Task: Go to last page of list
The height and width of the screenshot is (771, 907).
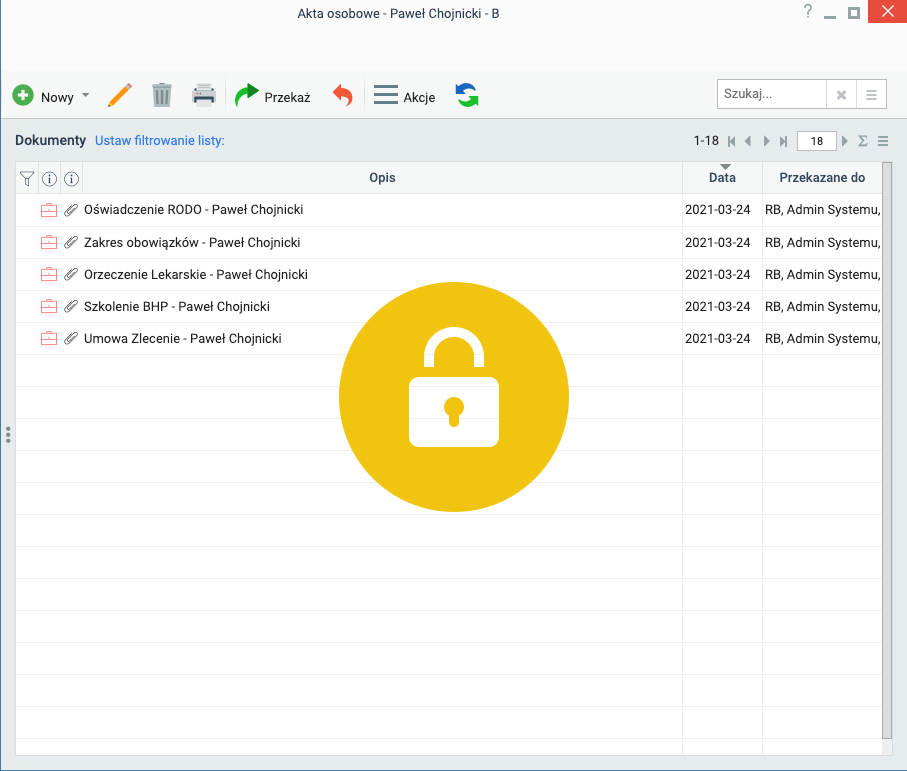Action: point(783,141)
